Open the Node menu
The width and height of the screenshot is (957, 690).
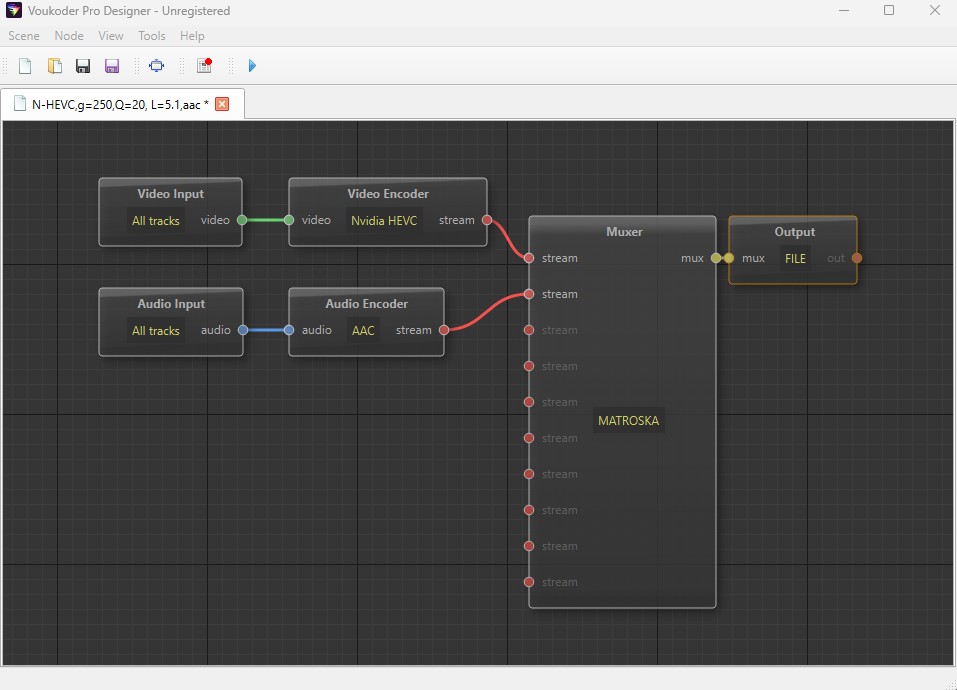69,36
